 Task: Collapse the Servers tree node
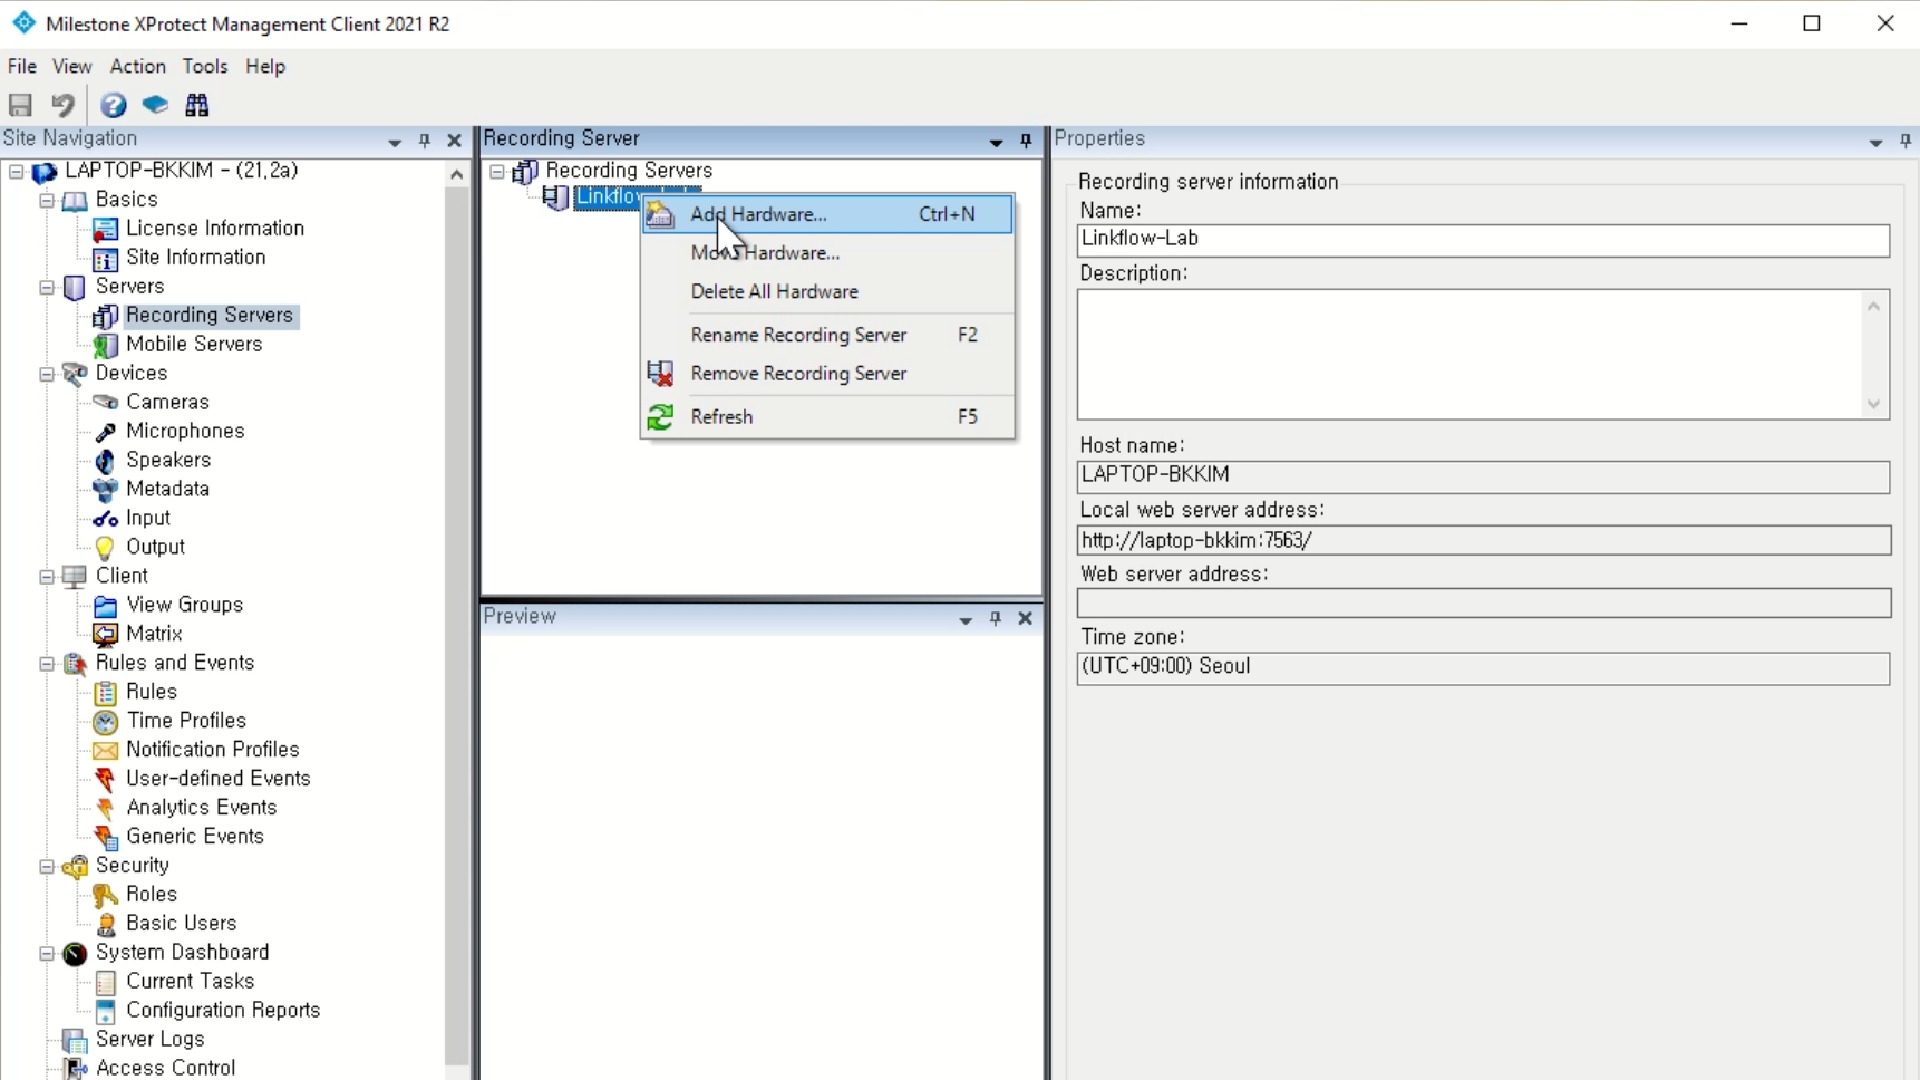(x=46, y=288)
